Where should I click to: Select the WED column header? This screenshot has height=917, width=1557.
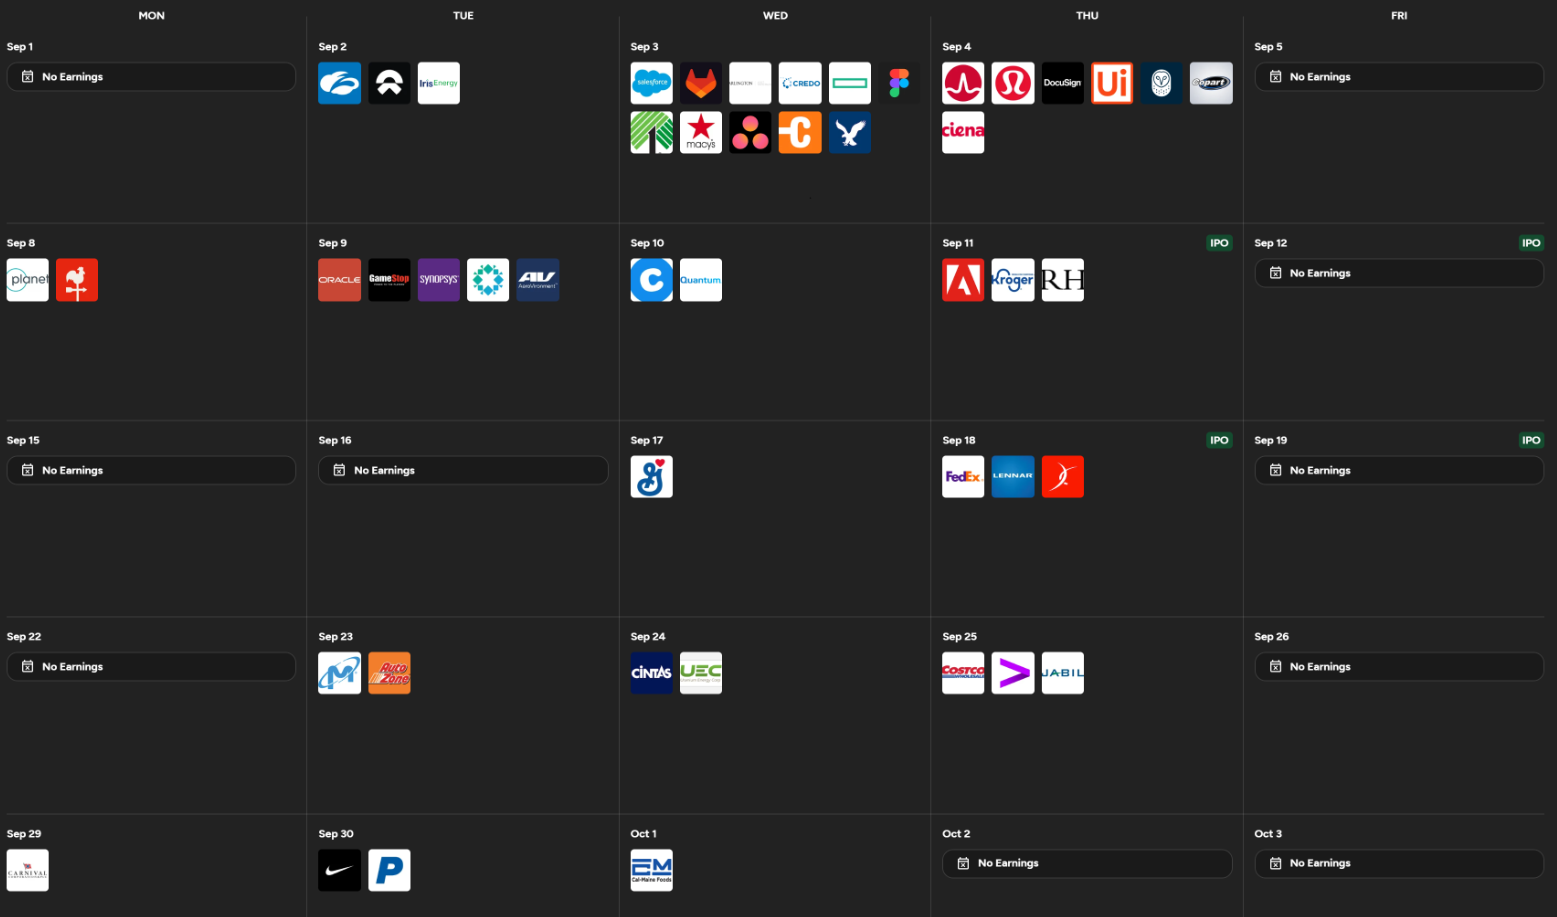(x=775, y=15)
